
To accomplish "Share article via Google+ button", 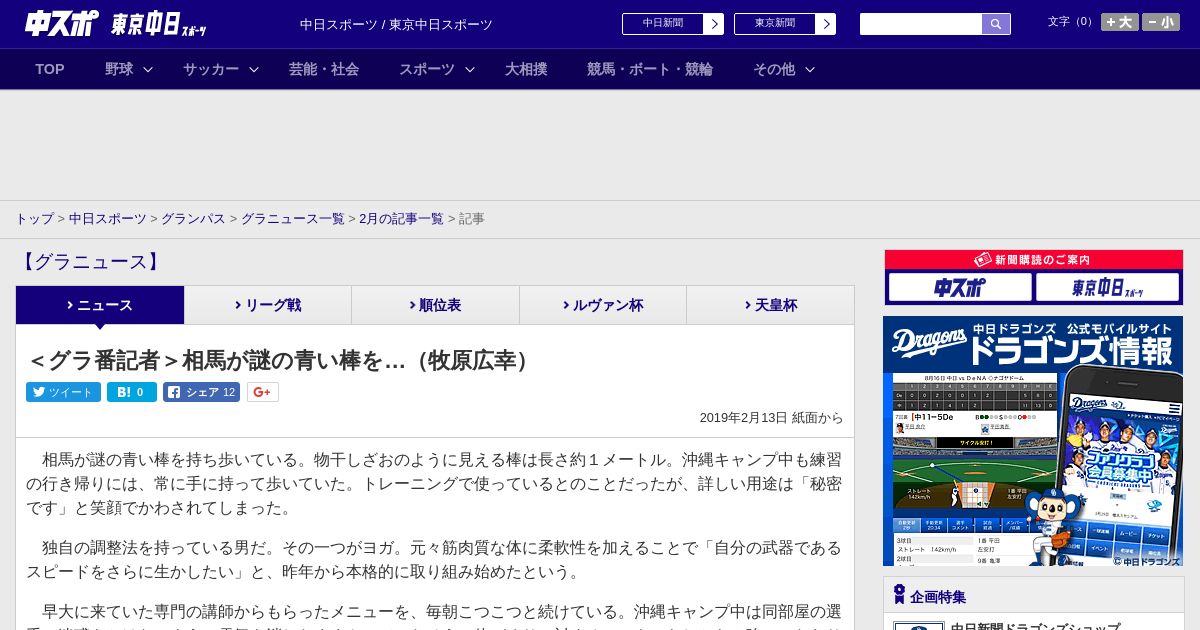I will (x=262, y=392).
